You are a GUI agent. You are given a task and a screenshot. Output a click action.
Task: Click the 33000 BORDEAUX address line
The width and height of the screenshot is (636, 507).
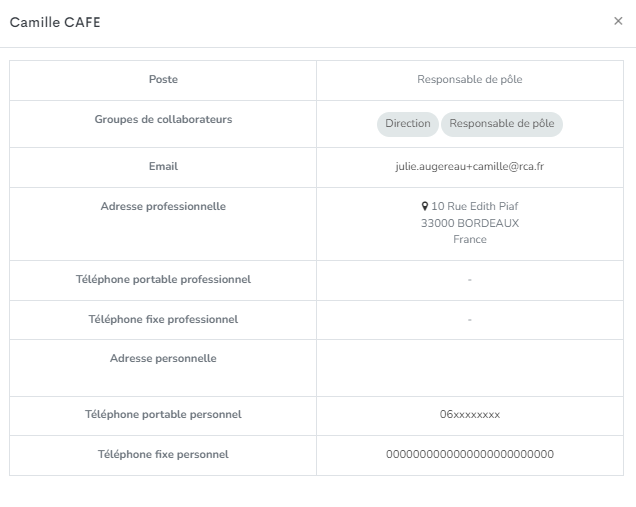470,223
